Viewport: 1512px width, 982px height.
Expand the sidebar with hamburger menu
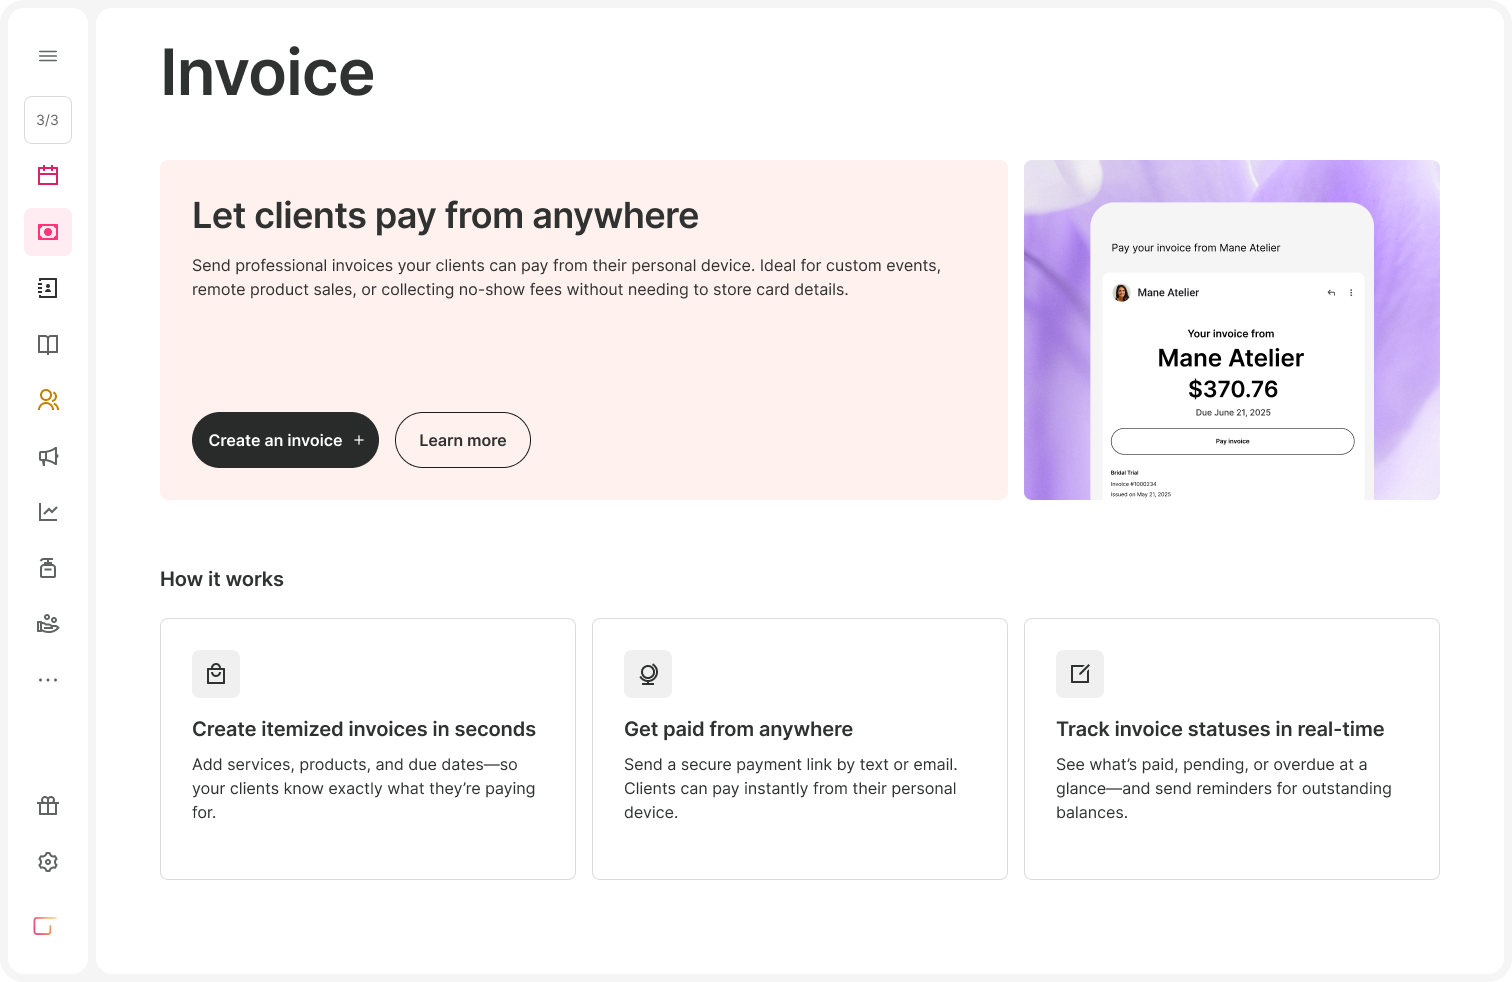[48, 56]
